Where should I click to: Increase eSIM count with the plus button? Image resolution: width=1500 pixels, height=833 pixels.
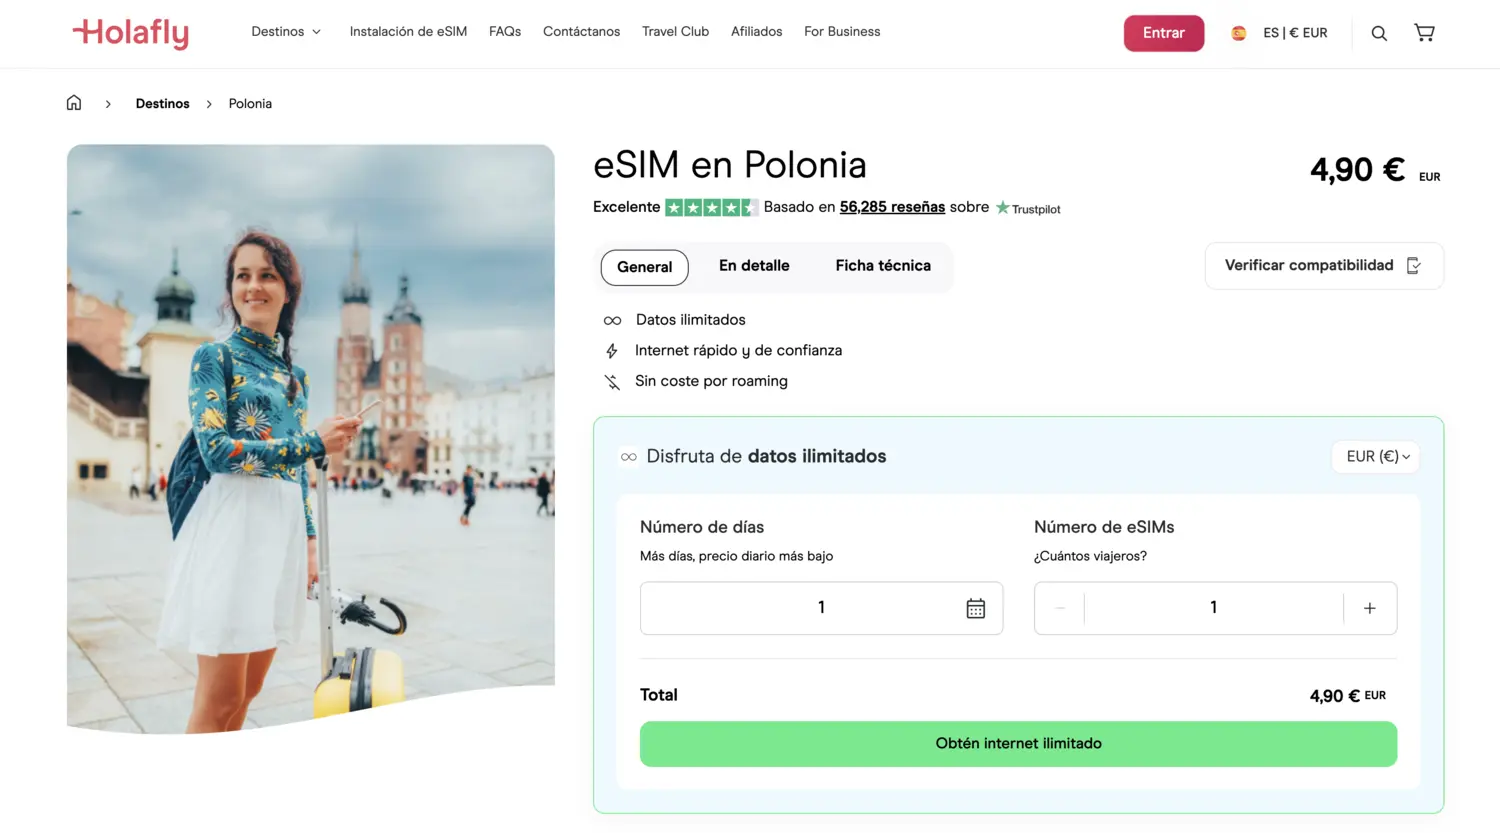click(1369, 607)
